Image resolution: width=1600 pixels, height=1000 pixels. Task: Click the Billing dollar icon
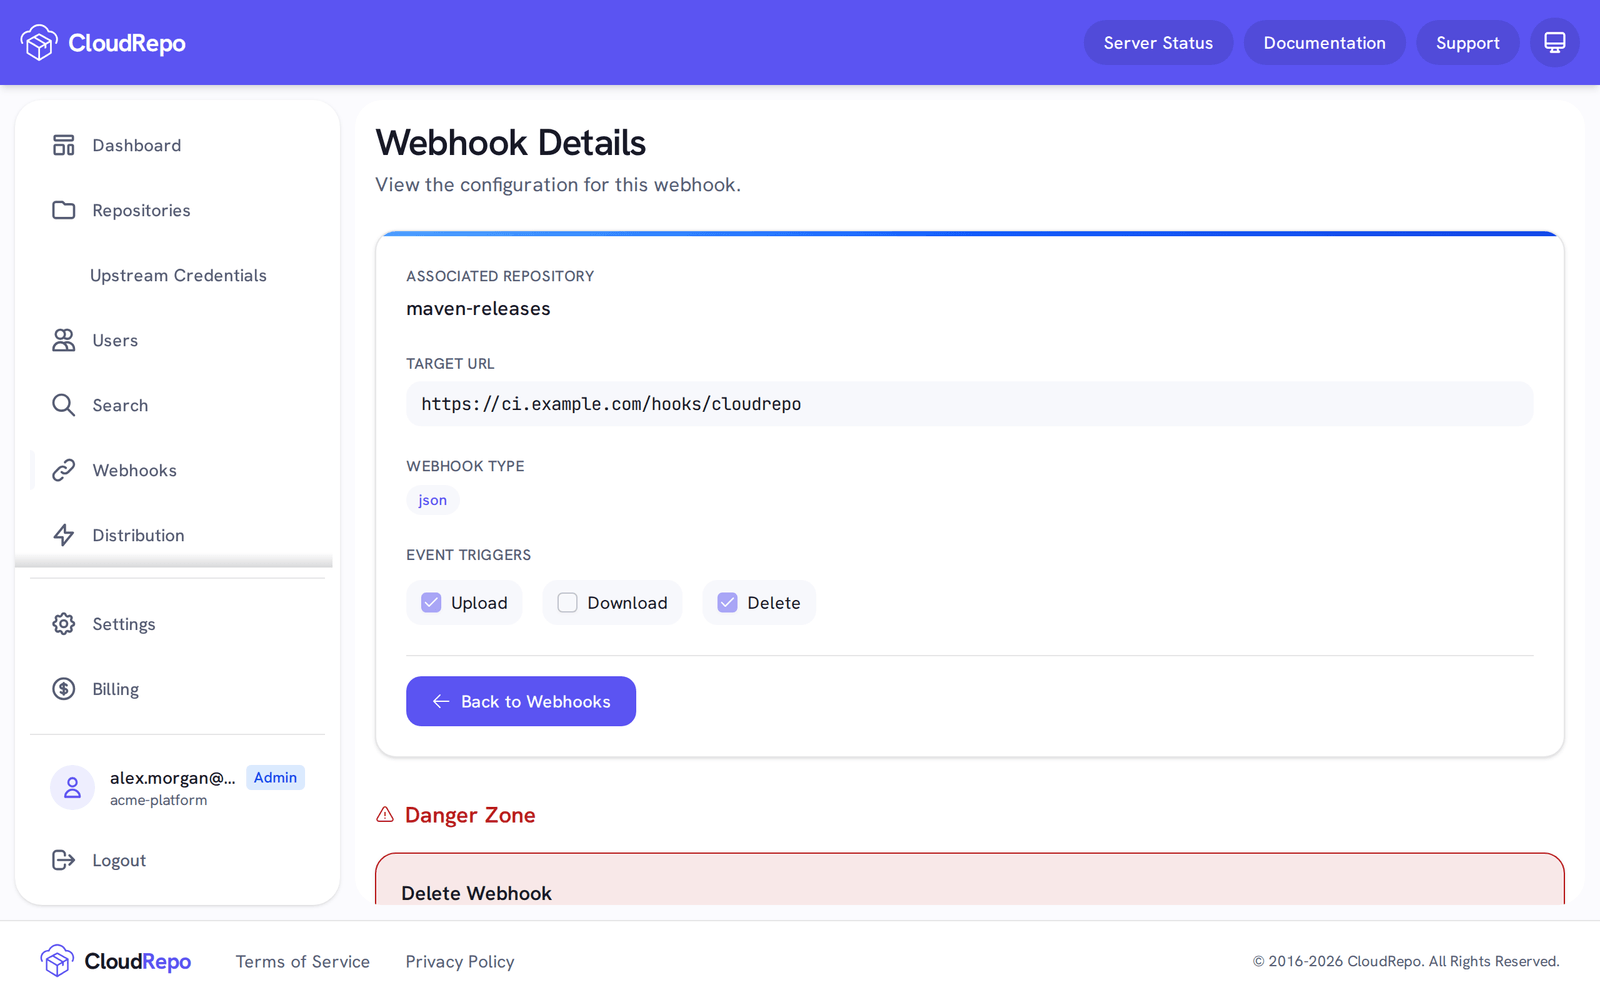coord(64,689)
